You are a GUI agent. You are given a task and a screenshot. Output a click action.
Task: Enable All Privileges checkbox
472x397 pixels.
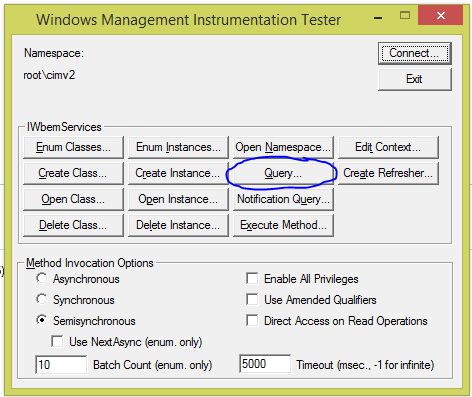coord(252,278)
